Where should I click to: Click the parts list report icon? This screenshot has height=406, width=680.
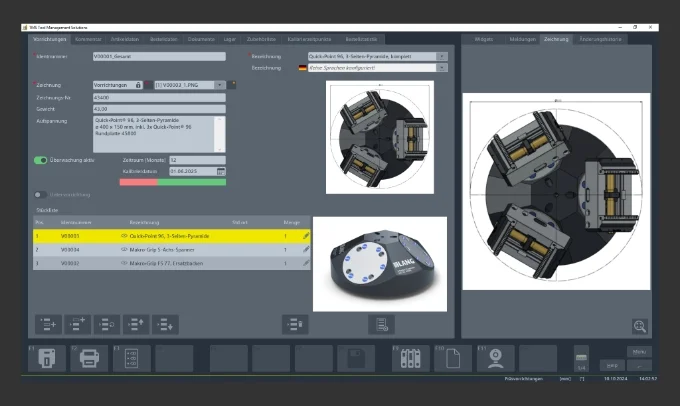pos(380,323)
